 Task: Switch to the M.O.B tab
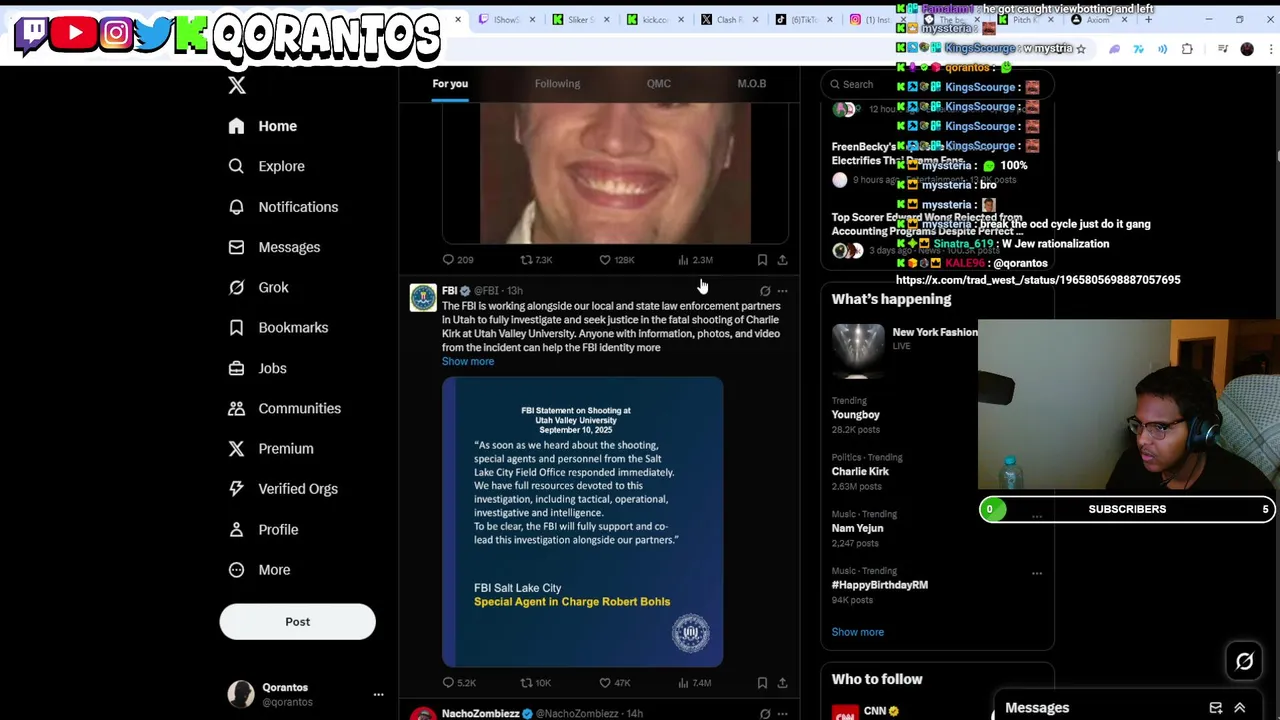[752, 84]
